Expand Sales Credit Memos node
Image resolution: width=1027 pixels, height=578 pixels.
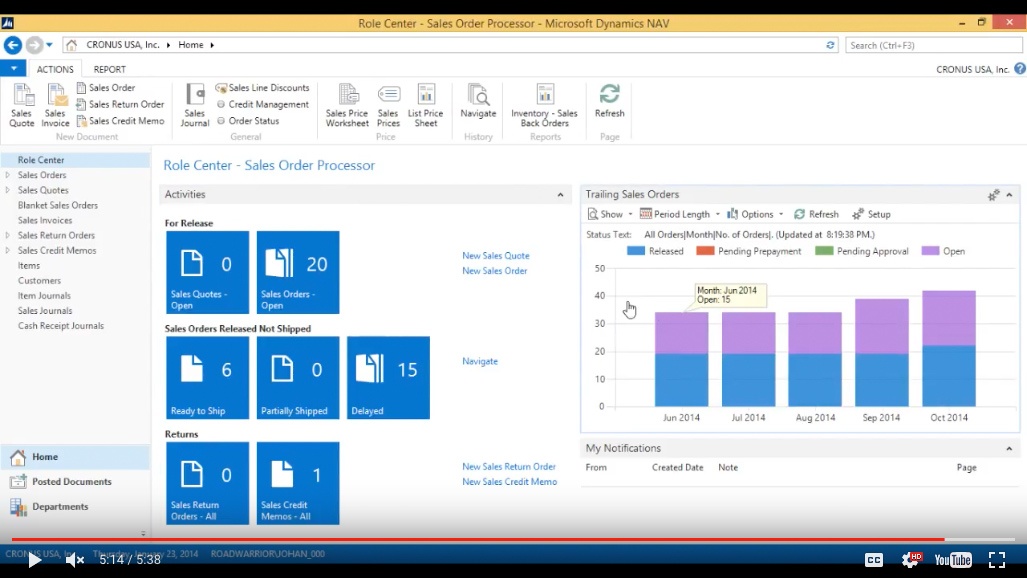point(8,250)
